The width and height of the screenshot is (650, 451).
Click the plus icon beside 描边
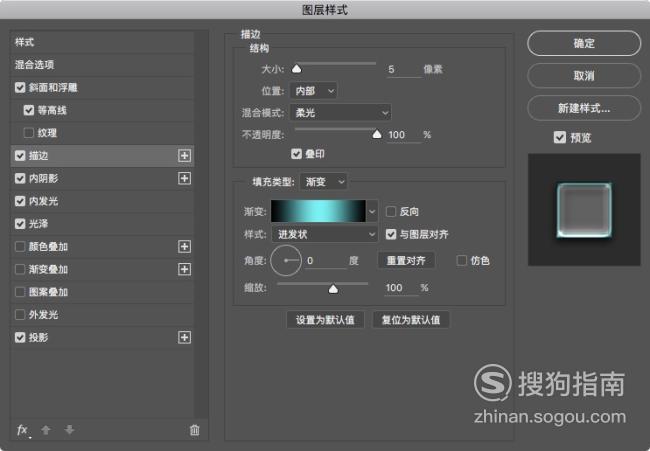click(184, 156)
